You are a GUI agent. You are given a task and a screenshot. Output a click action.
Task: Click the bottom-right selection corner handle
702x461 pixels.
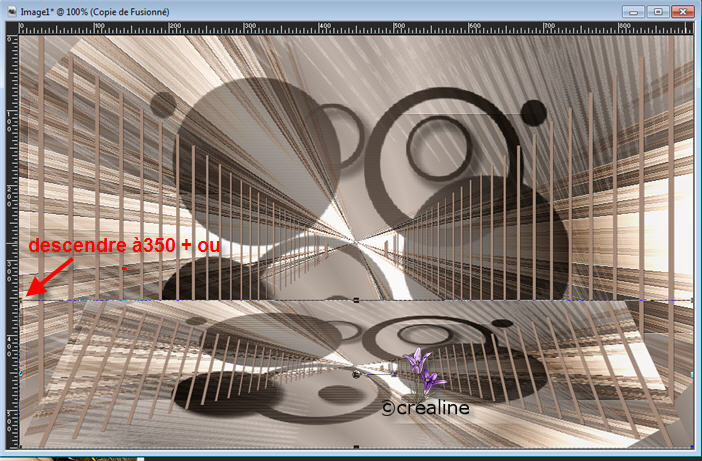(692, 447)
